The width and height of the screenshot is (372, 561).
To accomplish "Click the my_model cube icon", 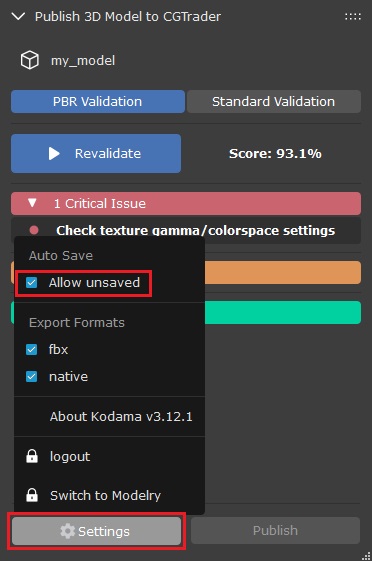I will [x=30, y=60].
